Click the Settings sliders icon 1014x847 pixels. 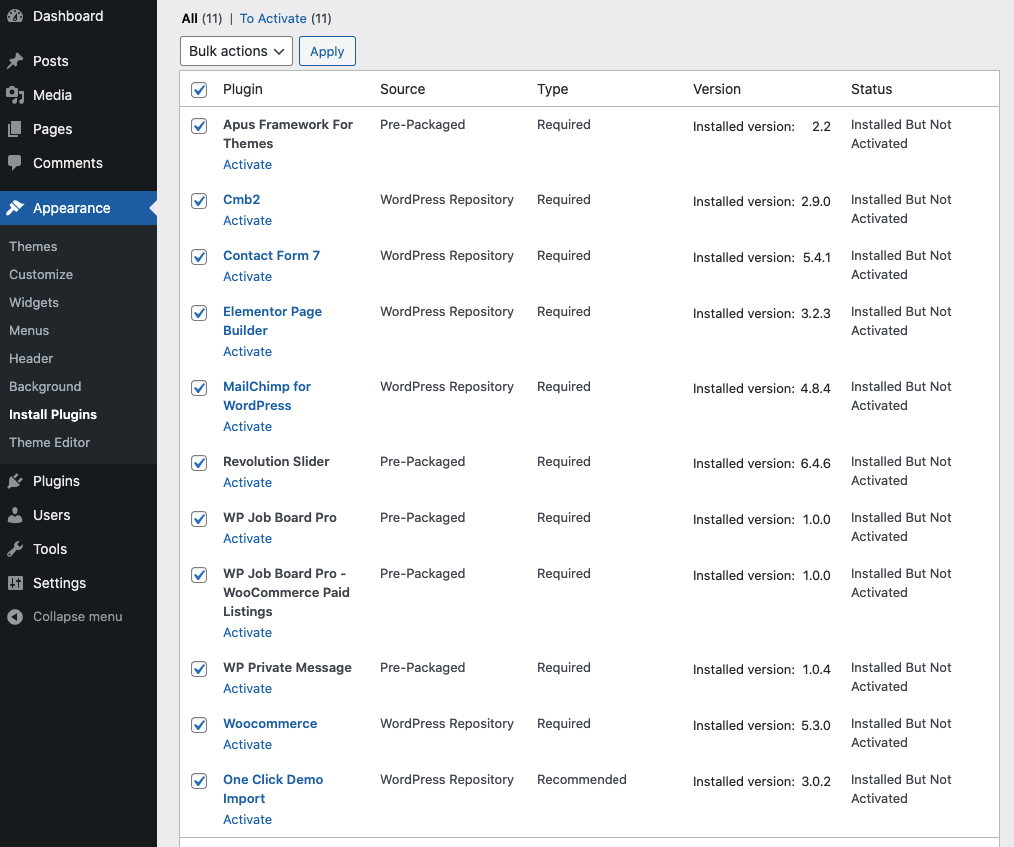click(x=15, y=583)
